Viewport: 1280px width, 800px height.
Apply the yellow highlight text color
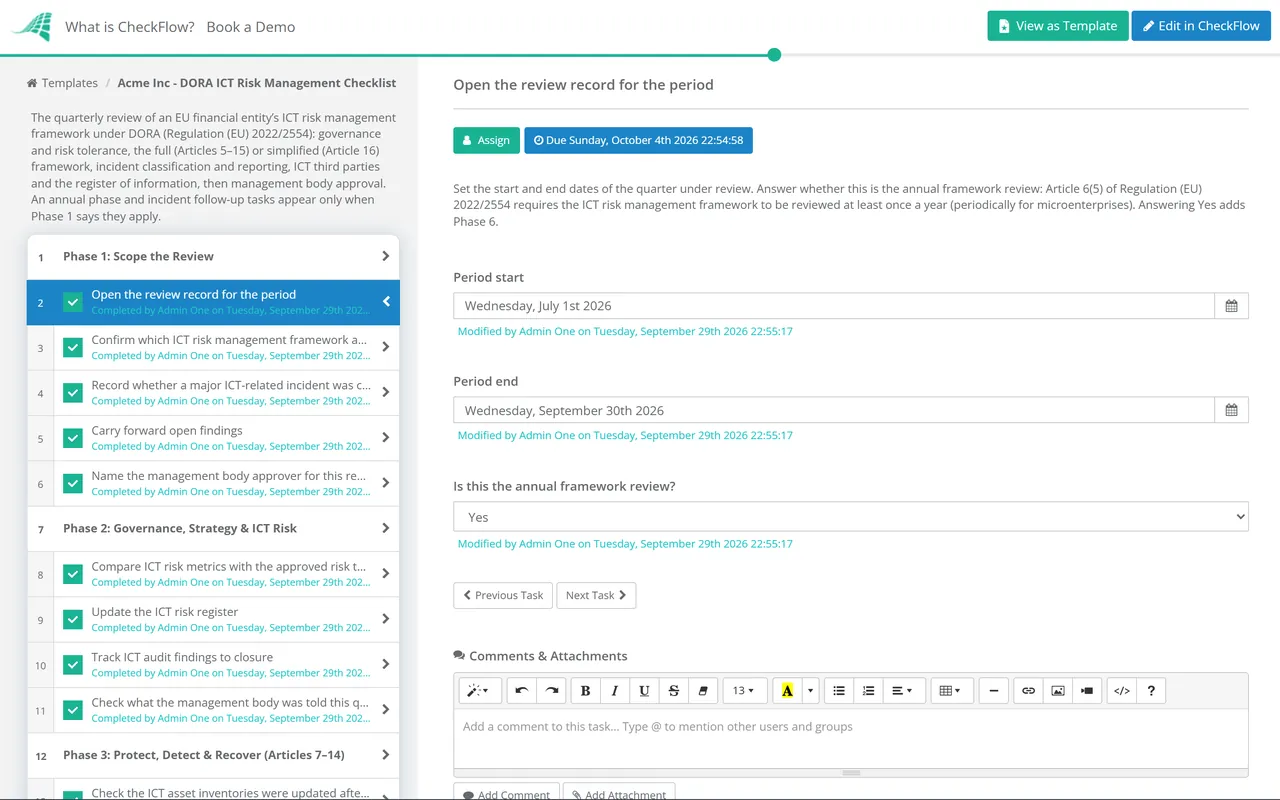coord(787,690)
